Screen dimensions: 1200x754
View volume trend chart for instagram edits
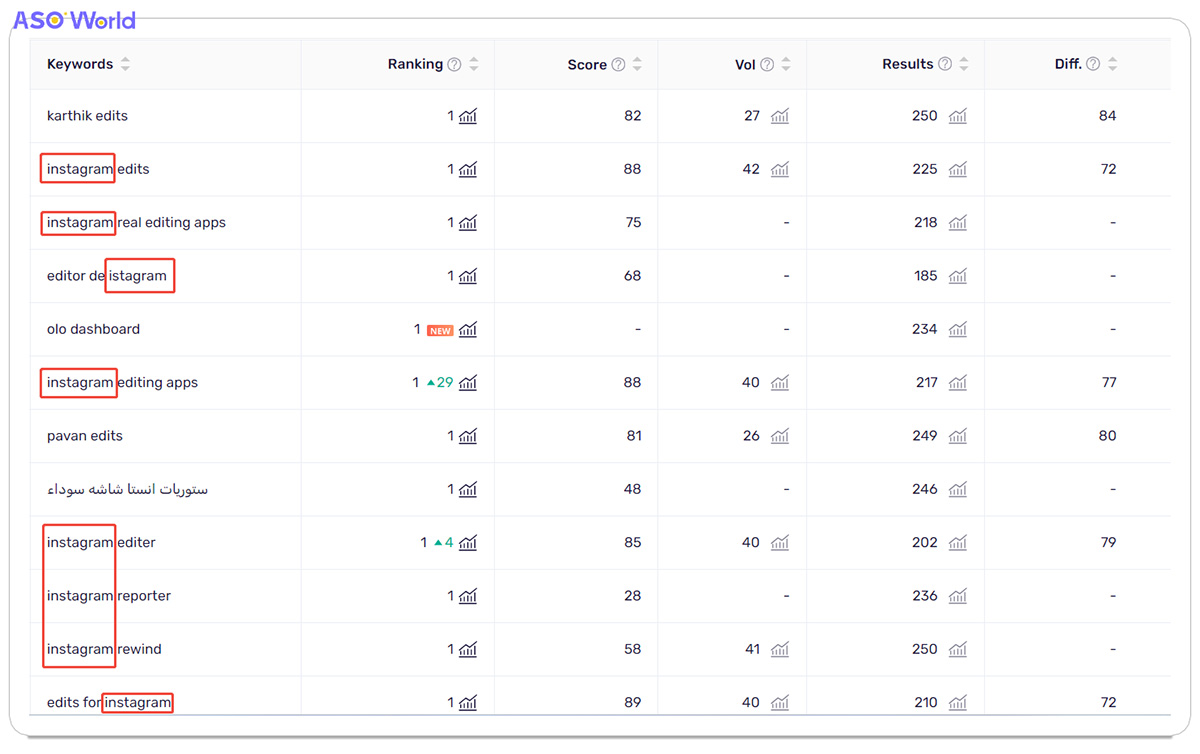point(780,169)
